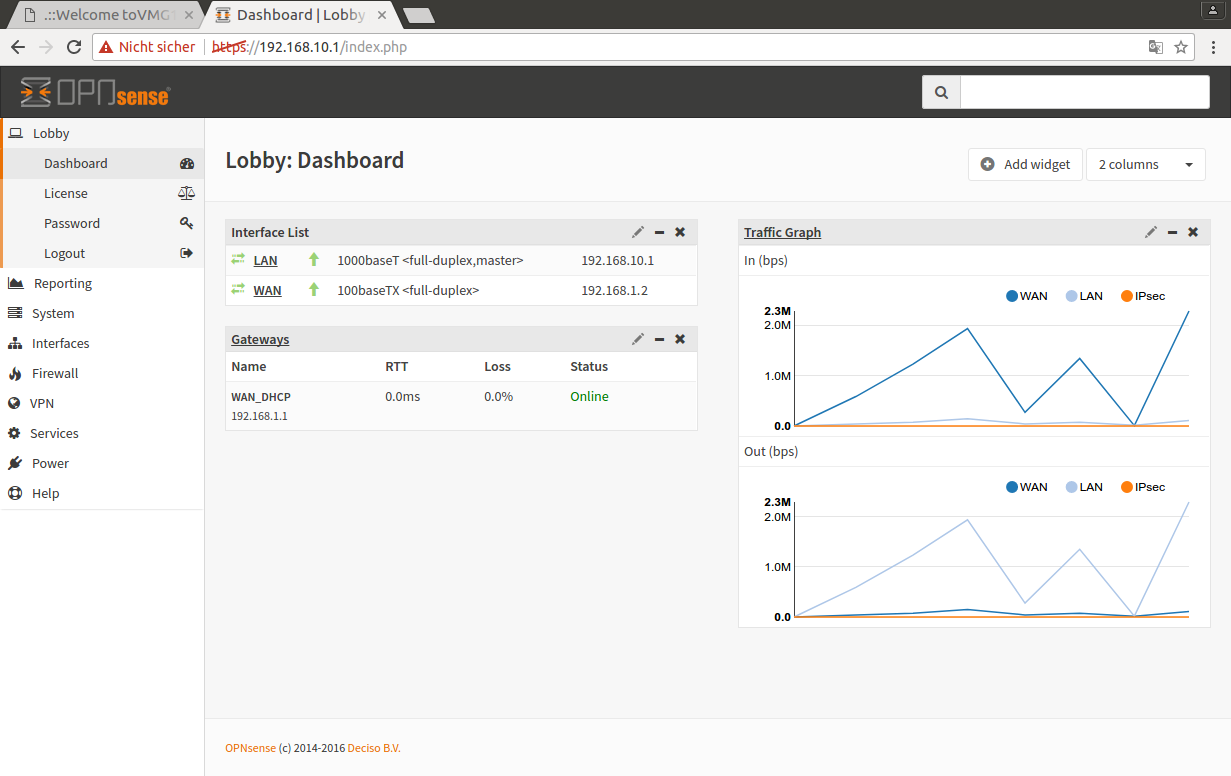Minimize the Gateways widget

pos(659,339)
